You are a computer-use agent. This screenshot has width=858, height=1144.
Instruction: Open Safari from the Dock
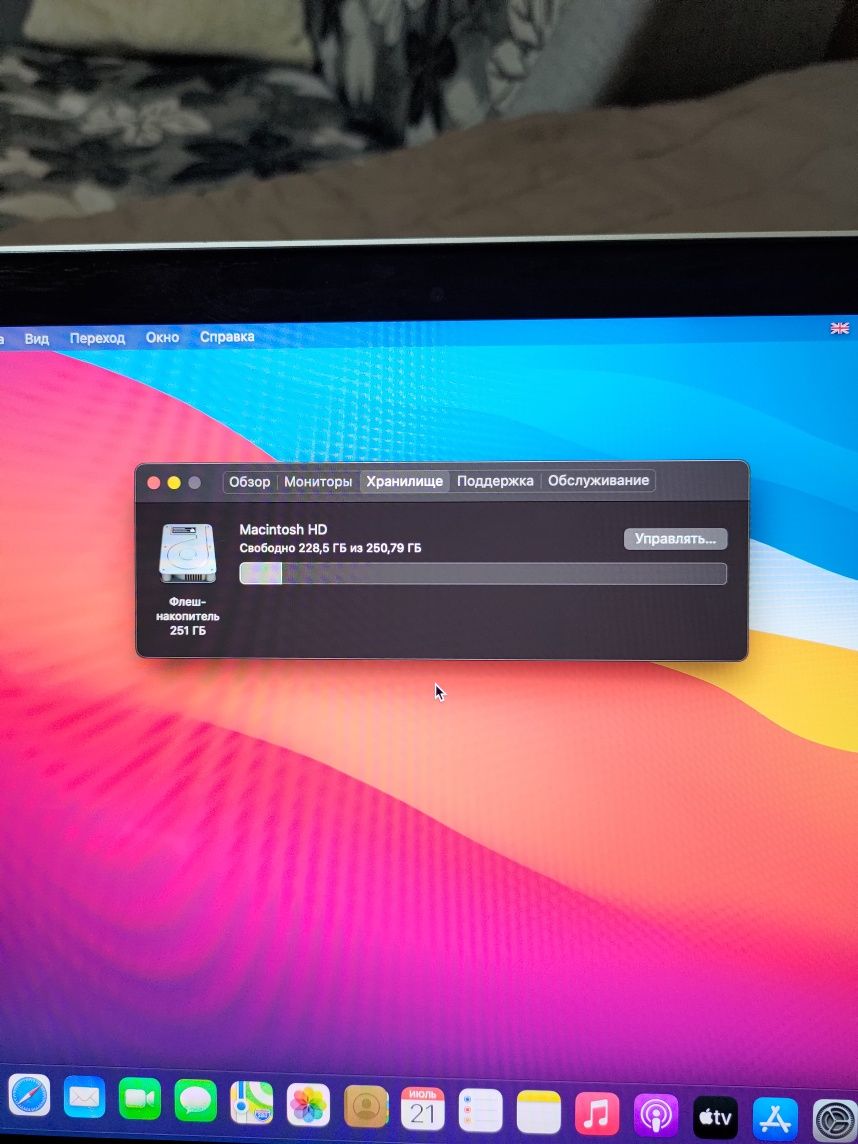pyautogui.click(x=29, y=1094)
